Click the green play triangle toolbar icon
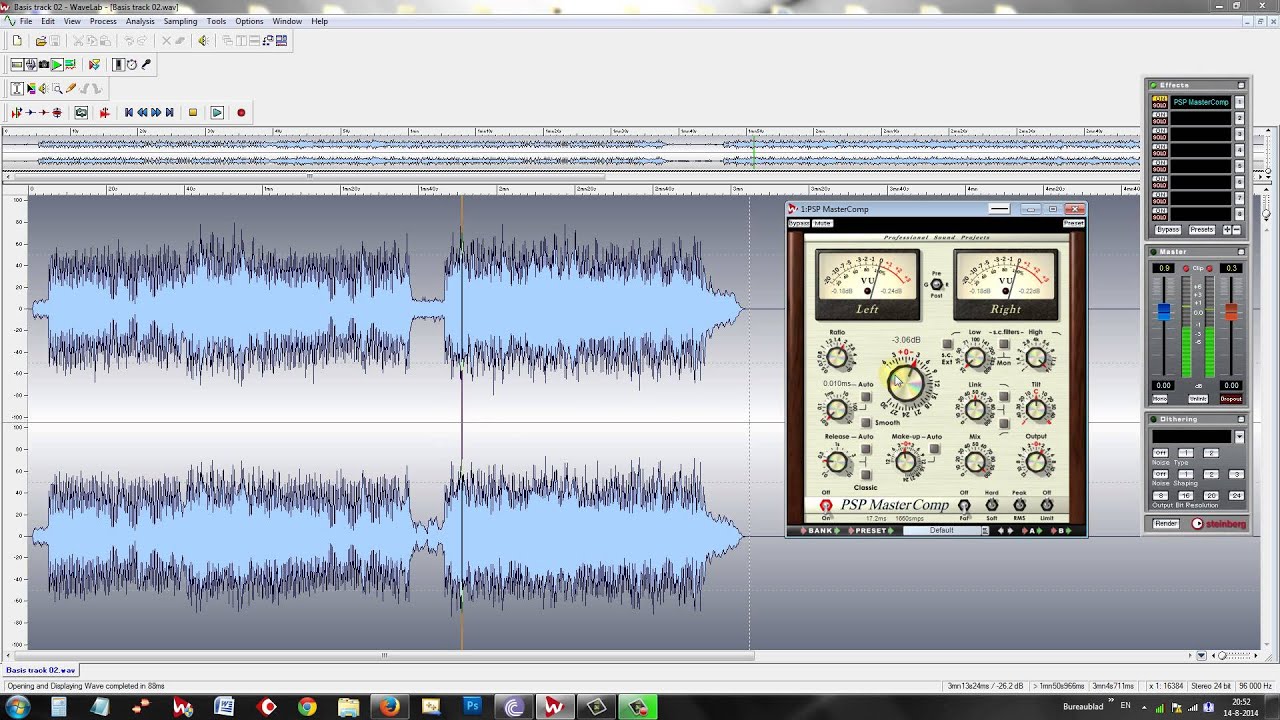The height and width of the screenshot is (720, 1280). tap(57, 65)
